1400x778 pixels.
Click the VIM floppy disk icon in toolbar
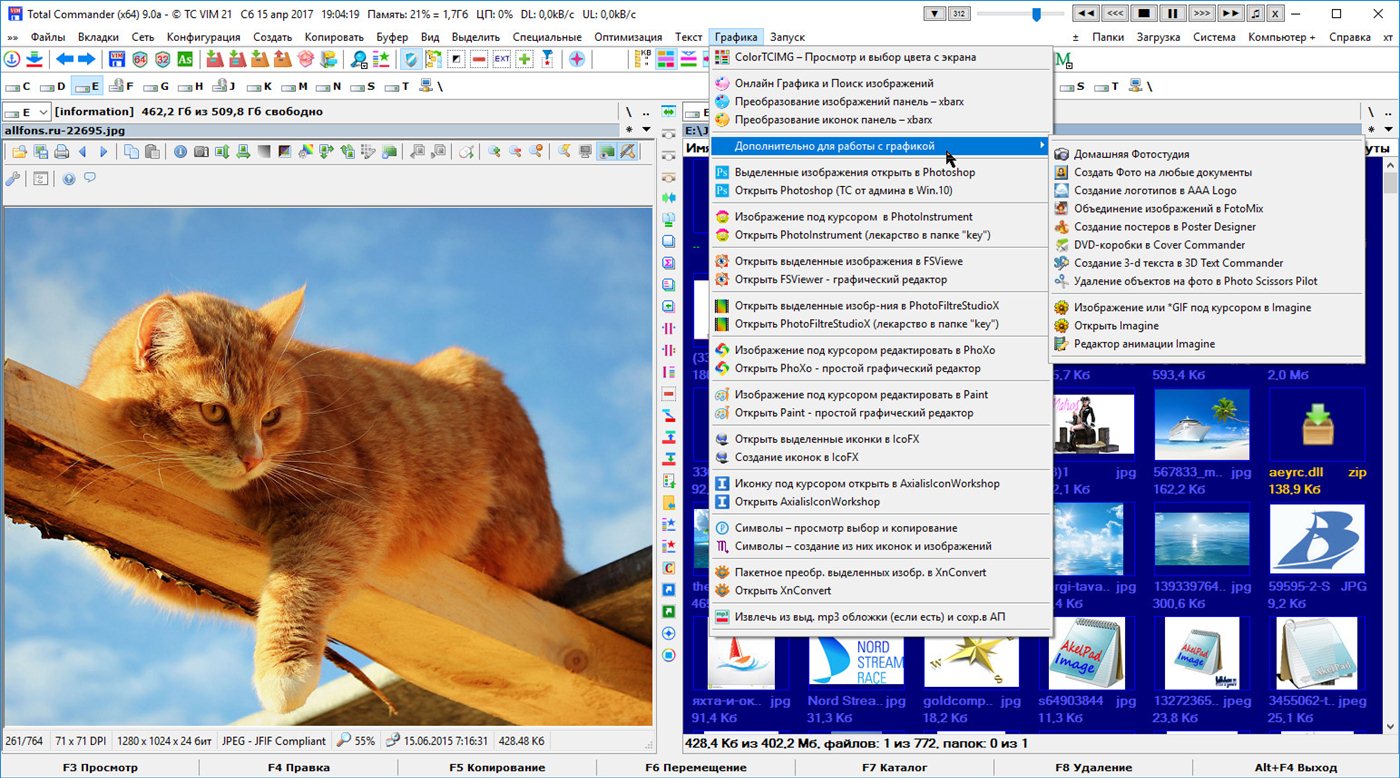point(117,59)
